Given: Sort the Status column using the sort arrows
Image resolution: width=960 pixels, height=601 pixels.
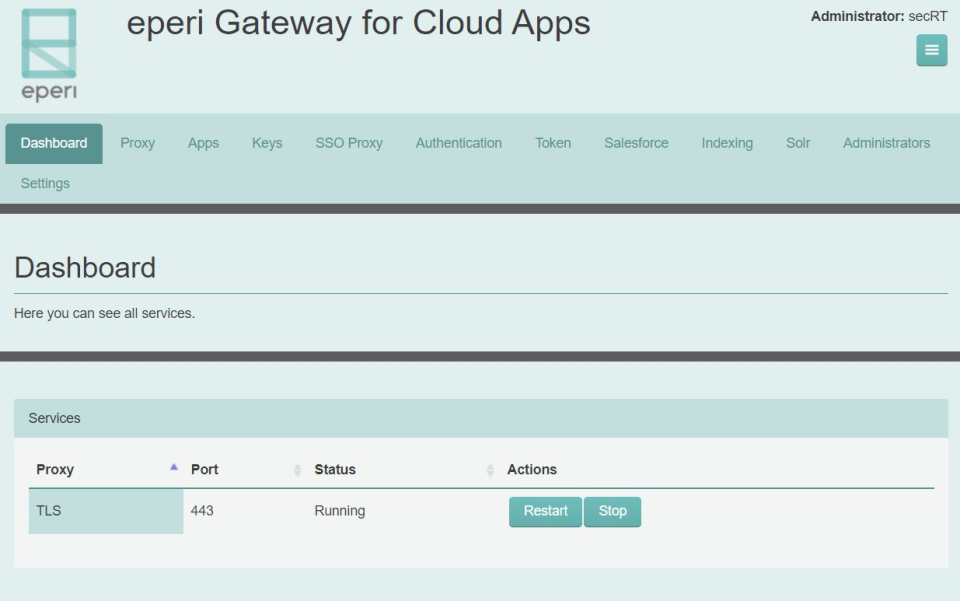Looking at the screenshot, I should coord(490,468).
